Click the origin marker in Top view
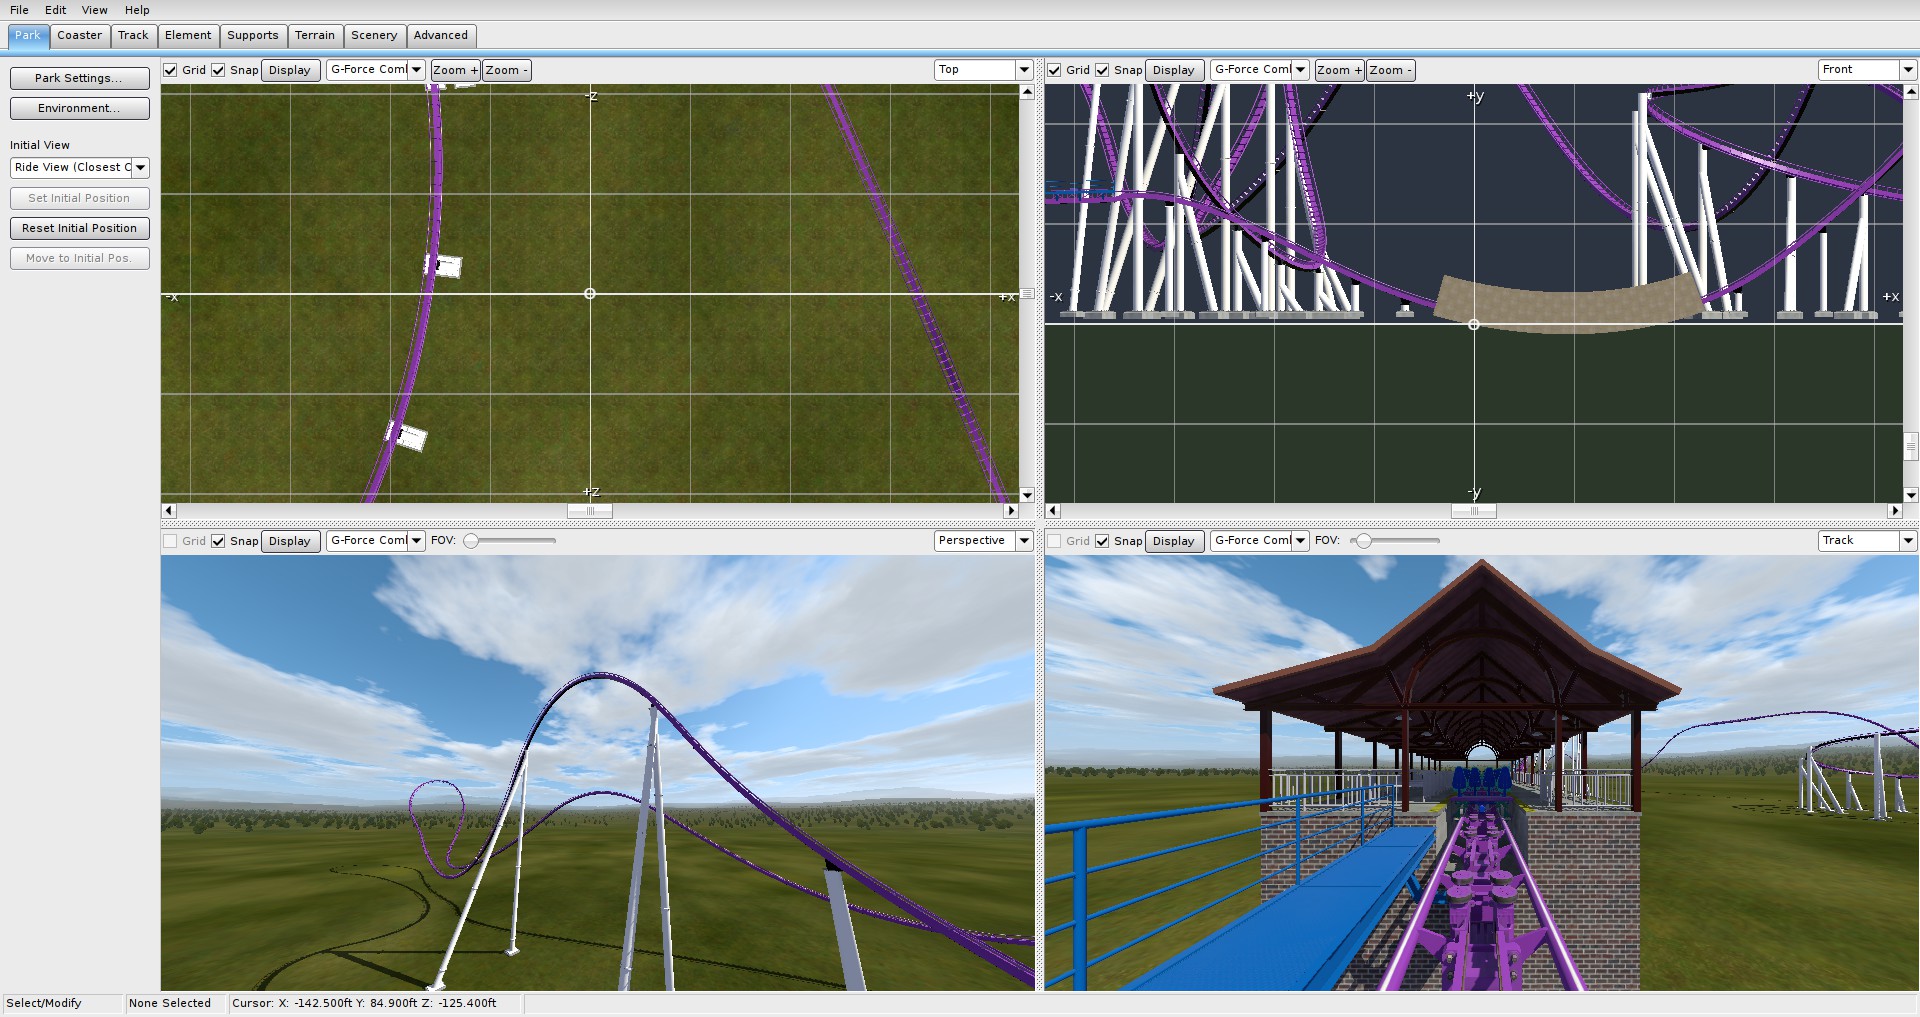 [x=590, y=294]
